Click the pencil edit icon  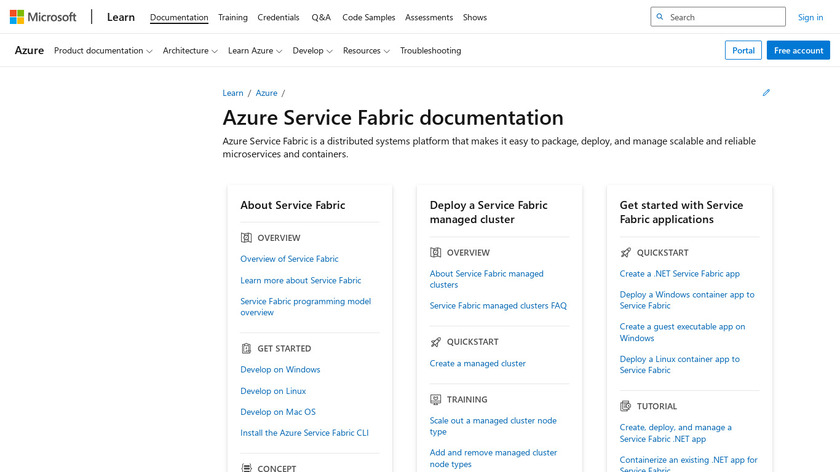766,93
